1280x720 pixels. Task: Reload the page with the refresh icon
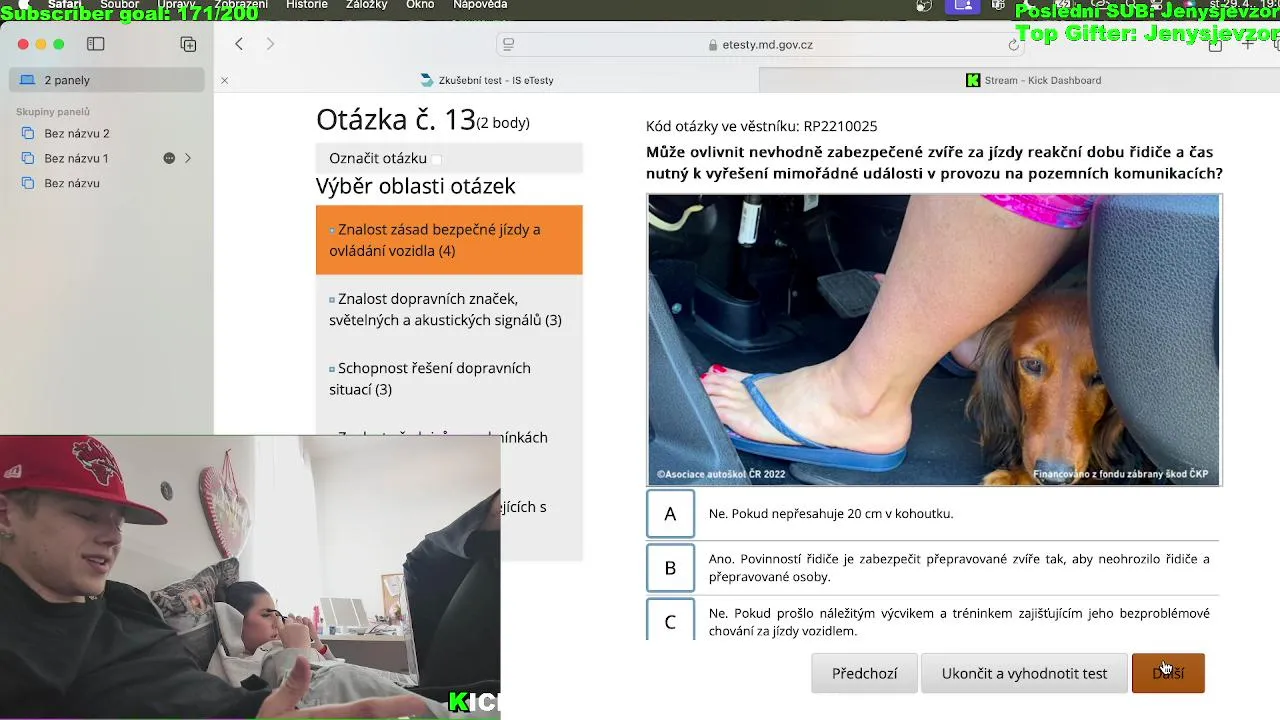tap(1014, 45)
